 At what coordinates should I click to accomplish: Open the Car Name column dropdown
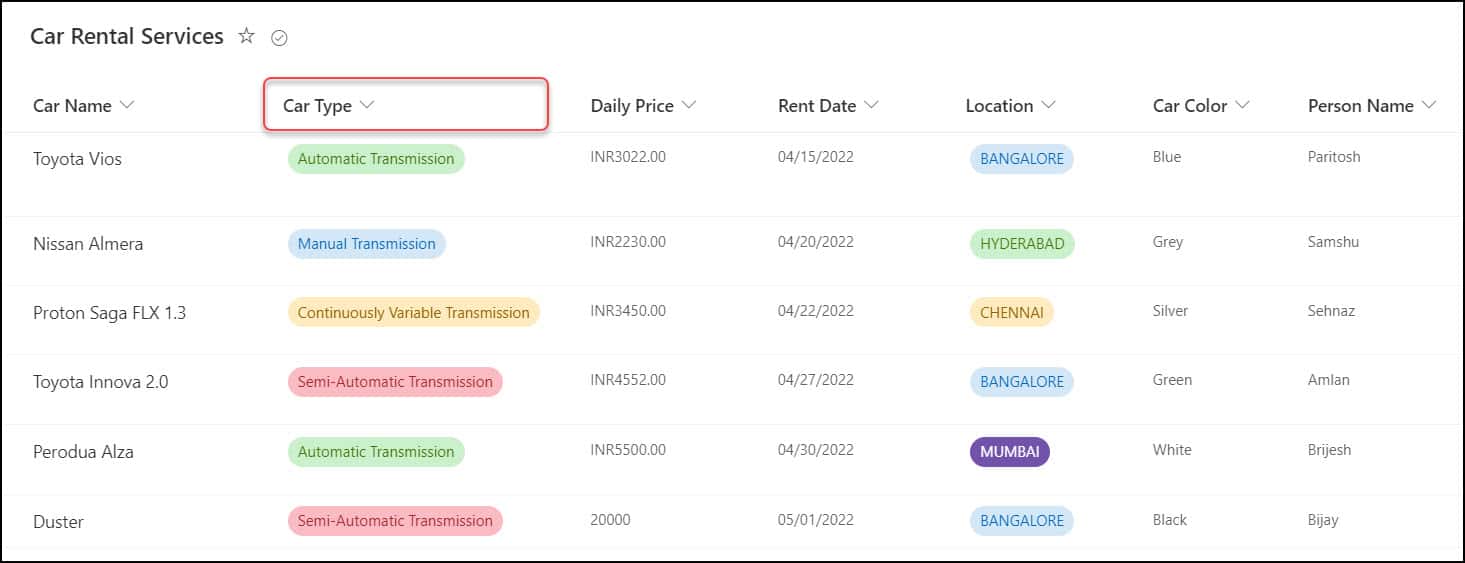coord(126,105)
